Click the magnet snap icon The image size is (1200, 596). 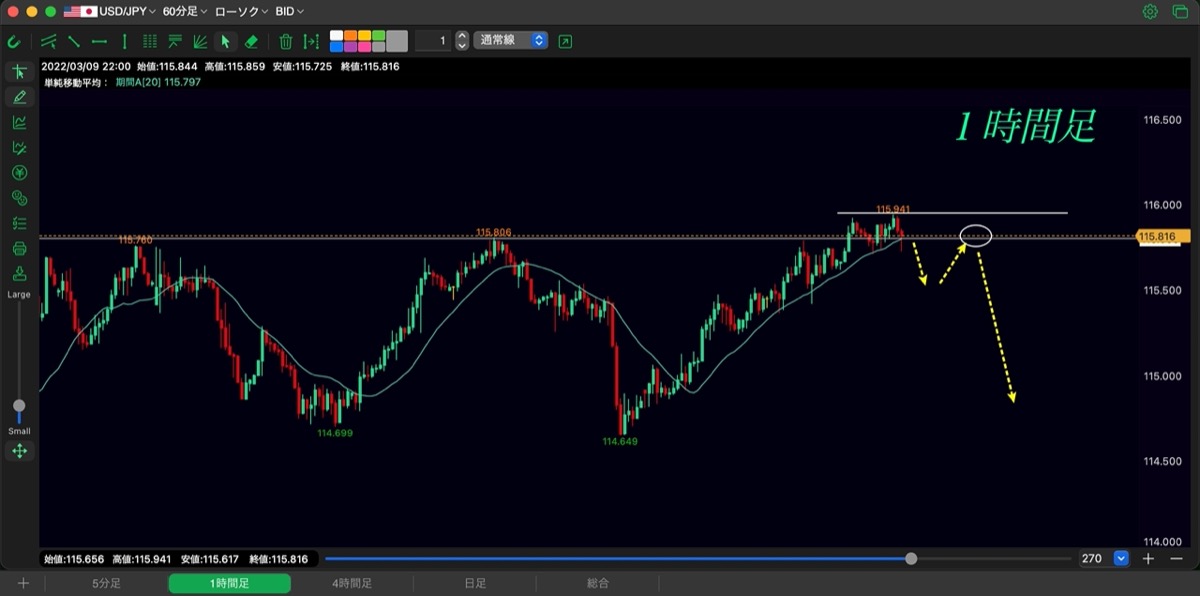pos(13,41)
